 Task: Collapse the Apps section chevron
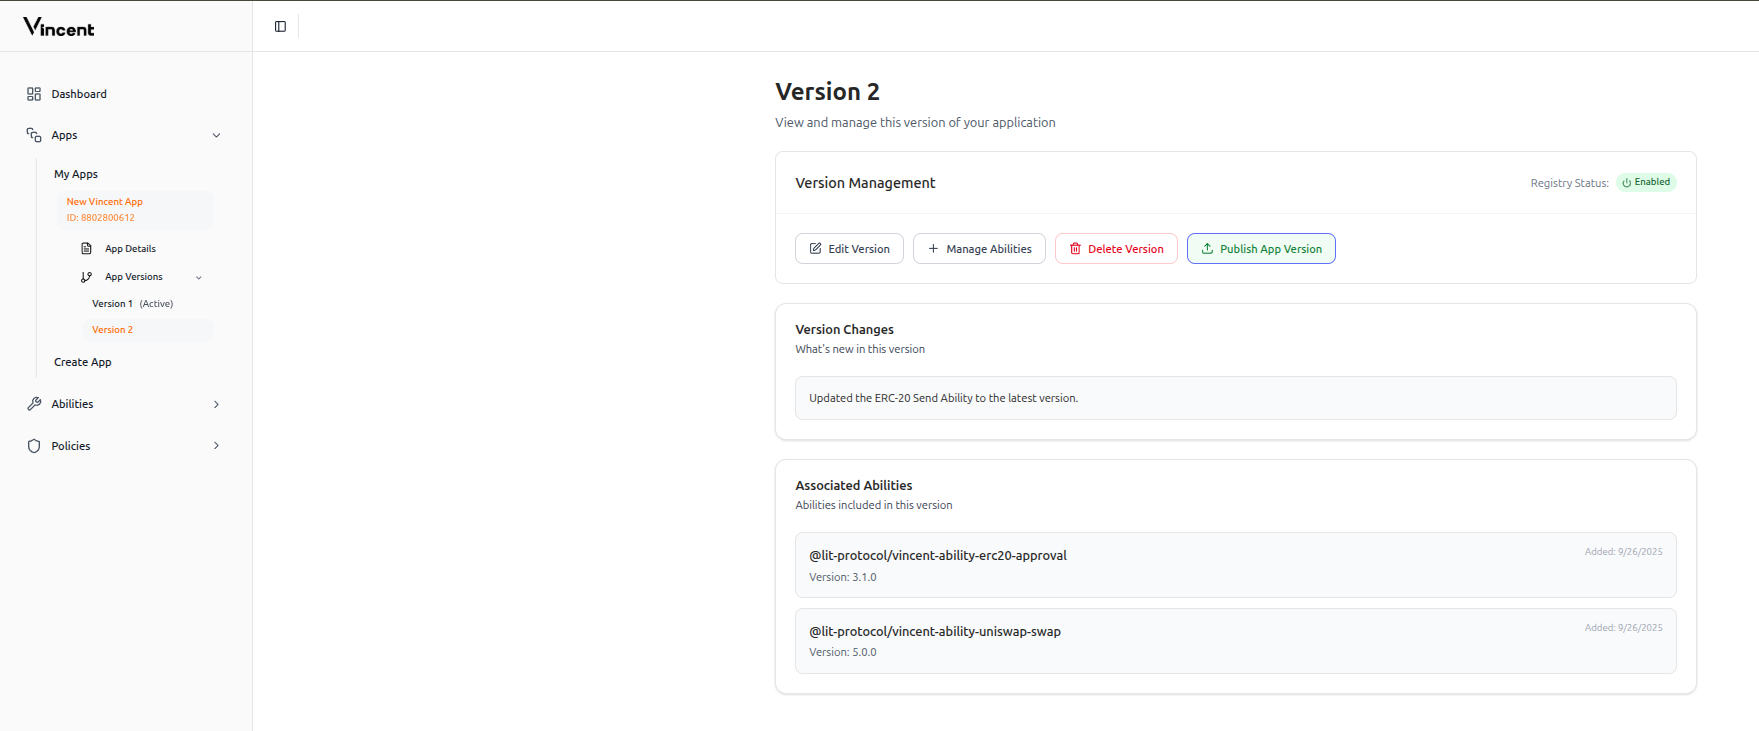(x=216, y=135)
